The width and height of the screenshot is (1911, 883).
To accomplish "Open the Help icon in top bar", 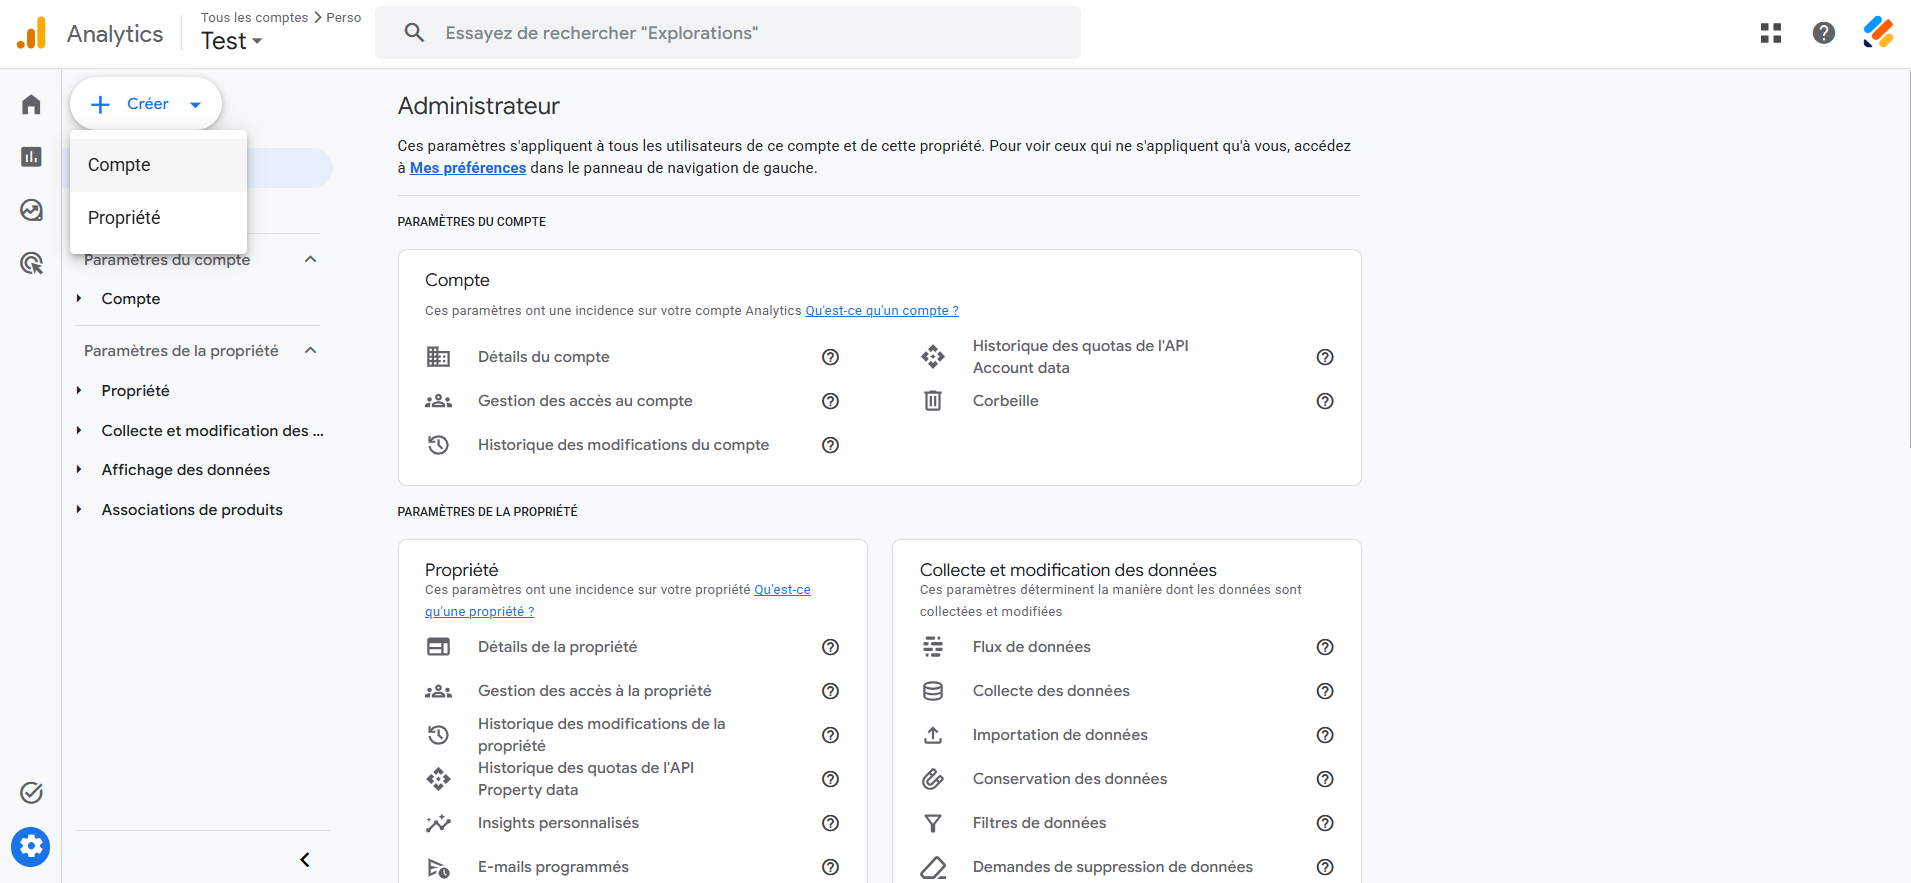I will coord(1824,33).
